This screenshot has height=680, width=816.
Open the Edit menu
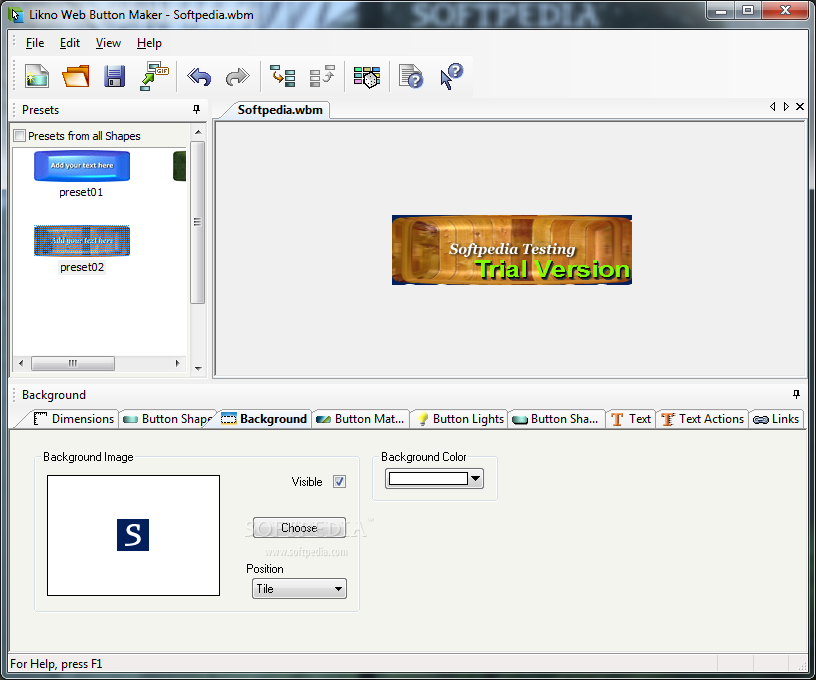tap(70, 43)
